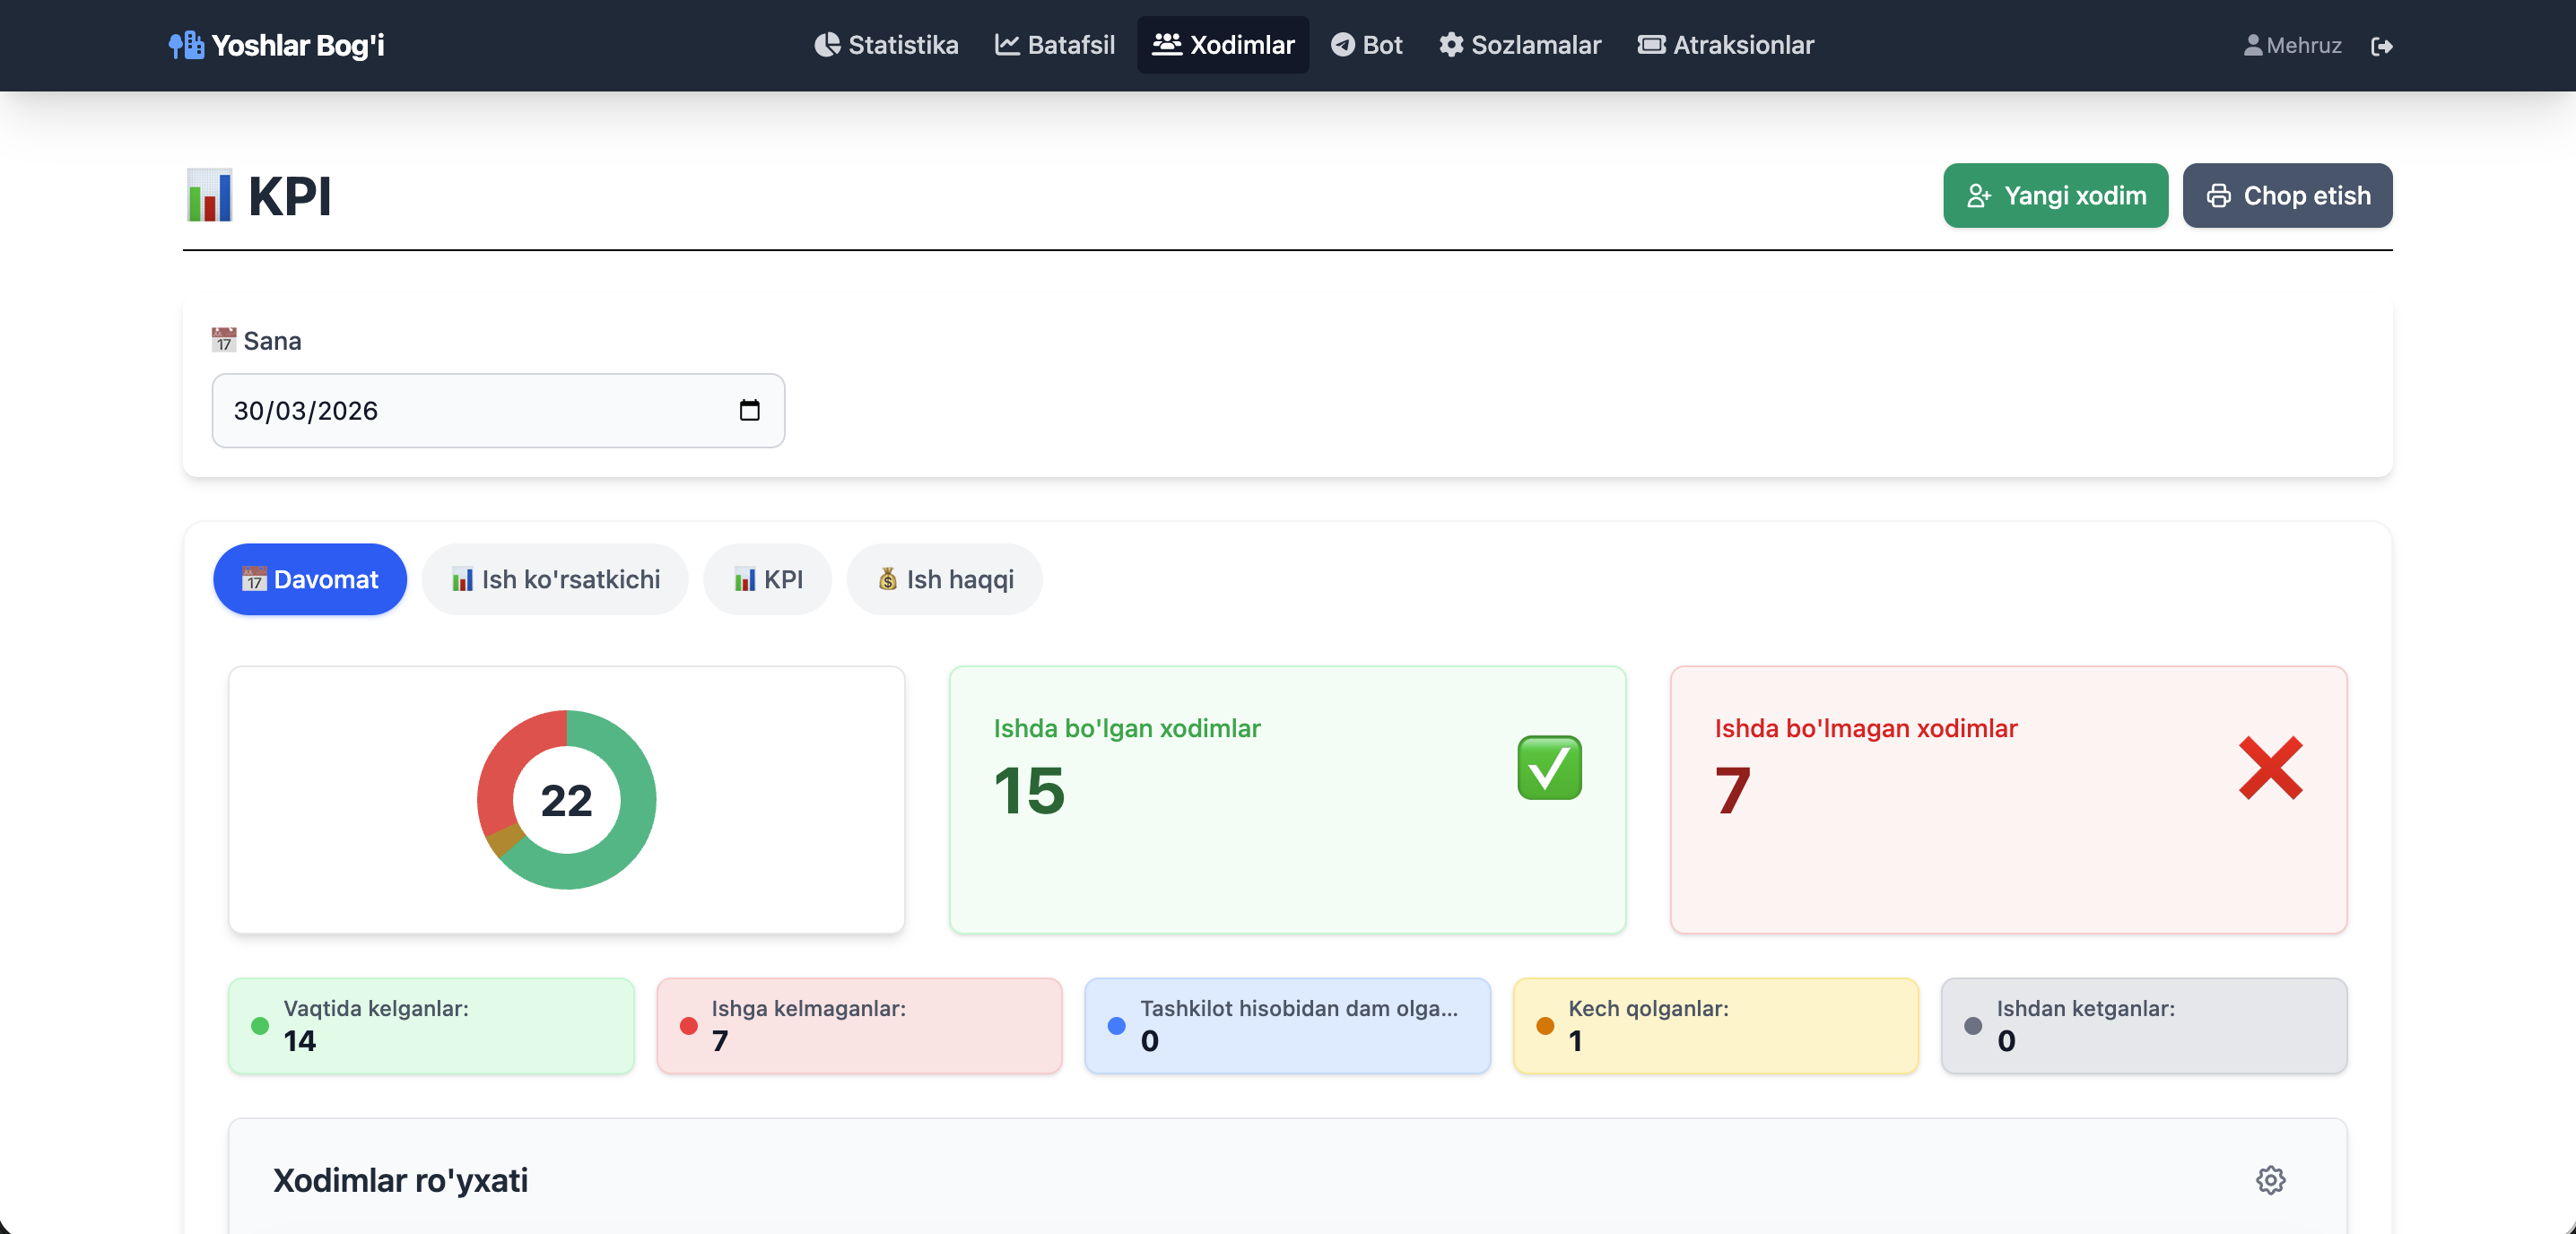Screen dimensions: 2576x1234
Task: Open settings gear in Xodimlar ro'yxati
Action: tap(2270, 1180)
